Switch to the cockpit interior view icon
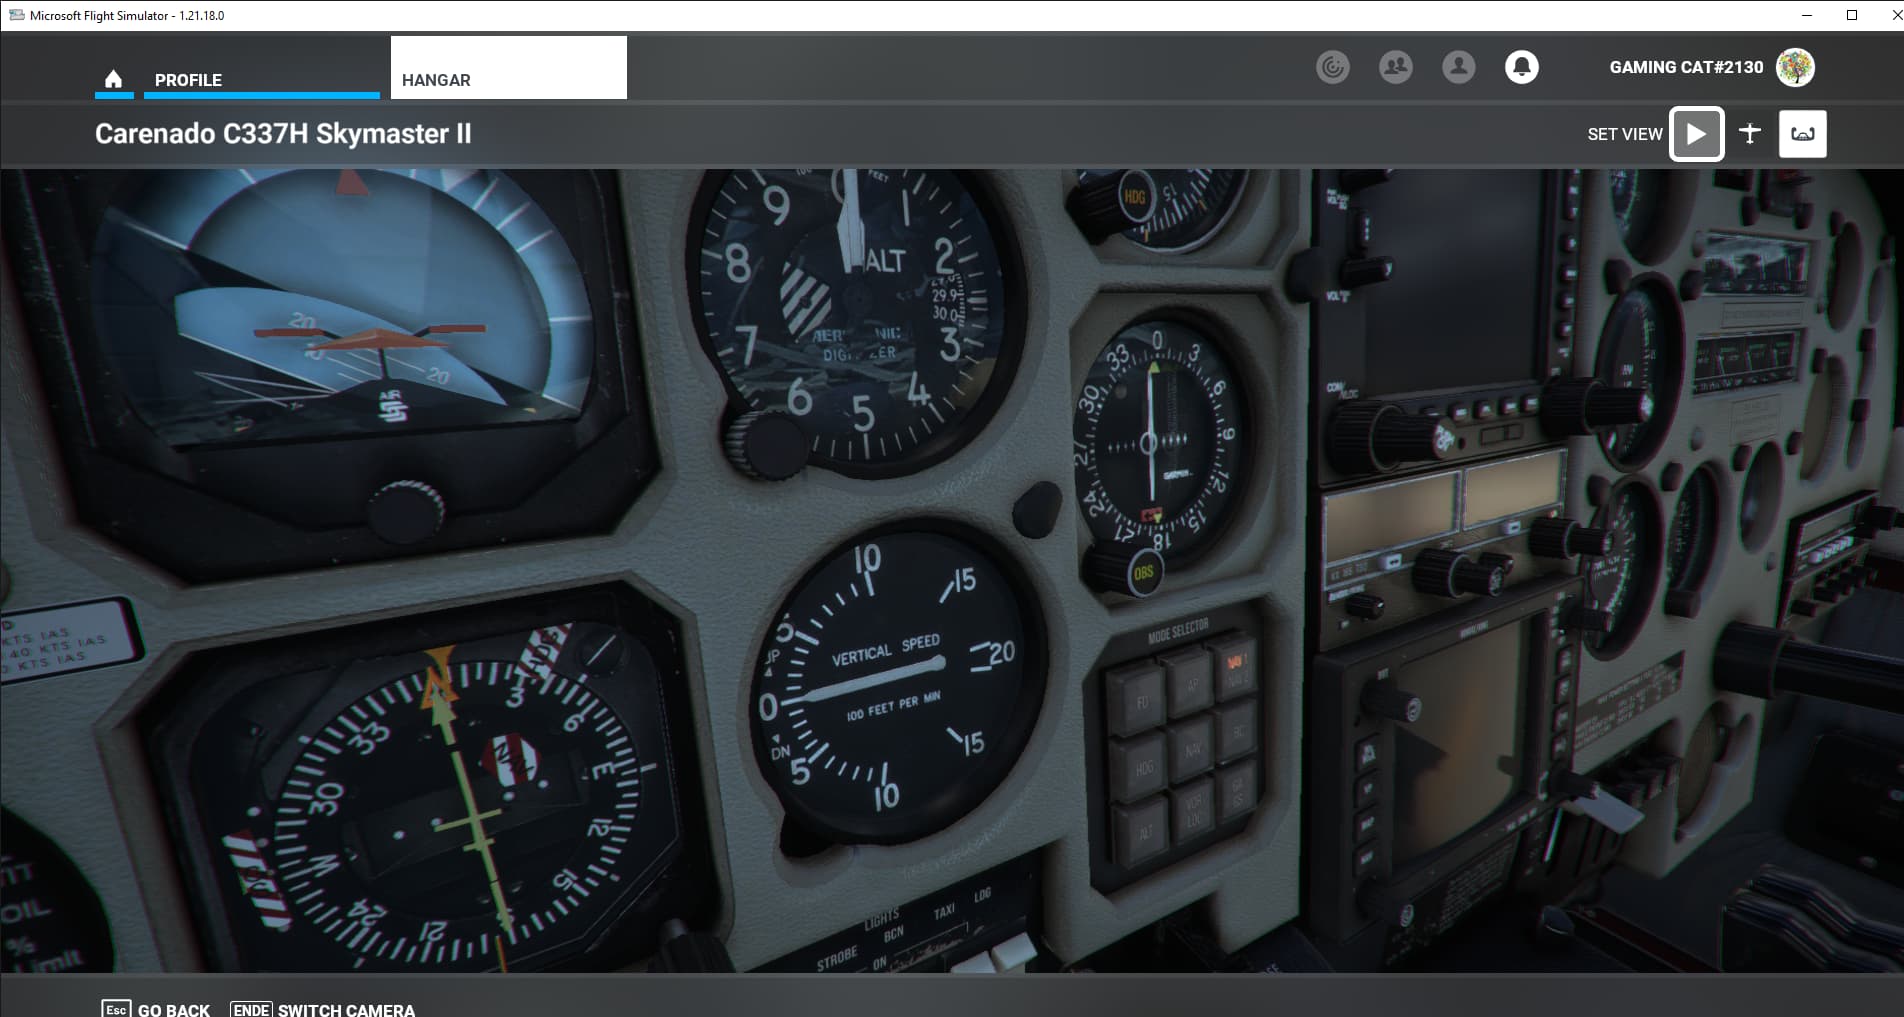This screenshot has height=1017, width=1904. point(1802,134)
